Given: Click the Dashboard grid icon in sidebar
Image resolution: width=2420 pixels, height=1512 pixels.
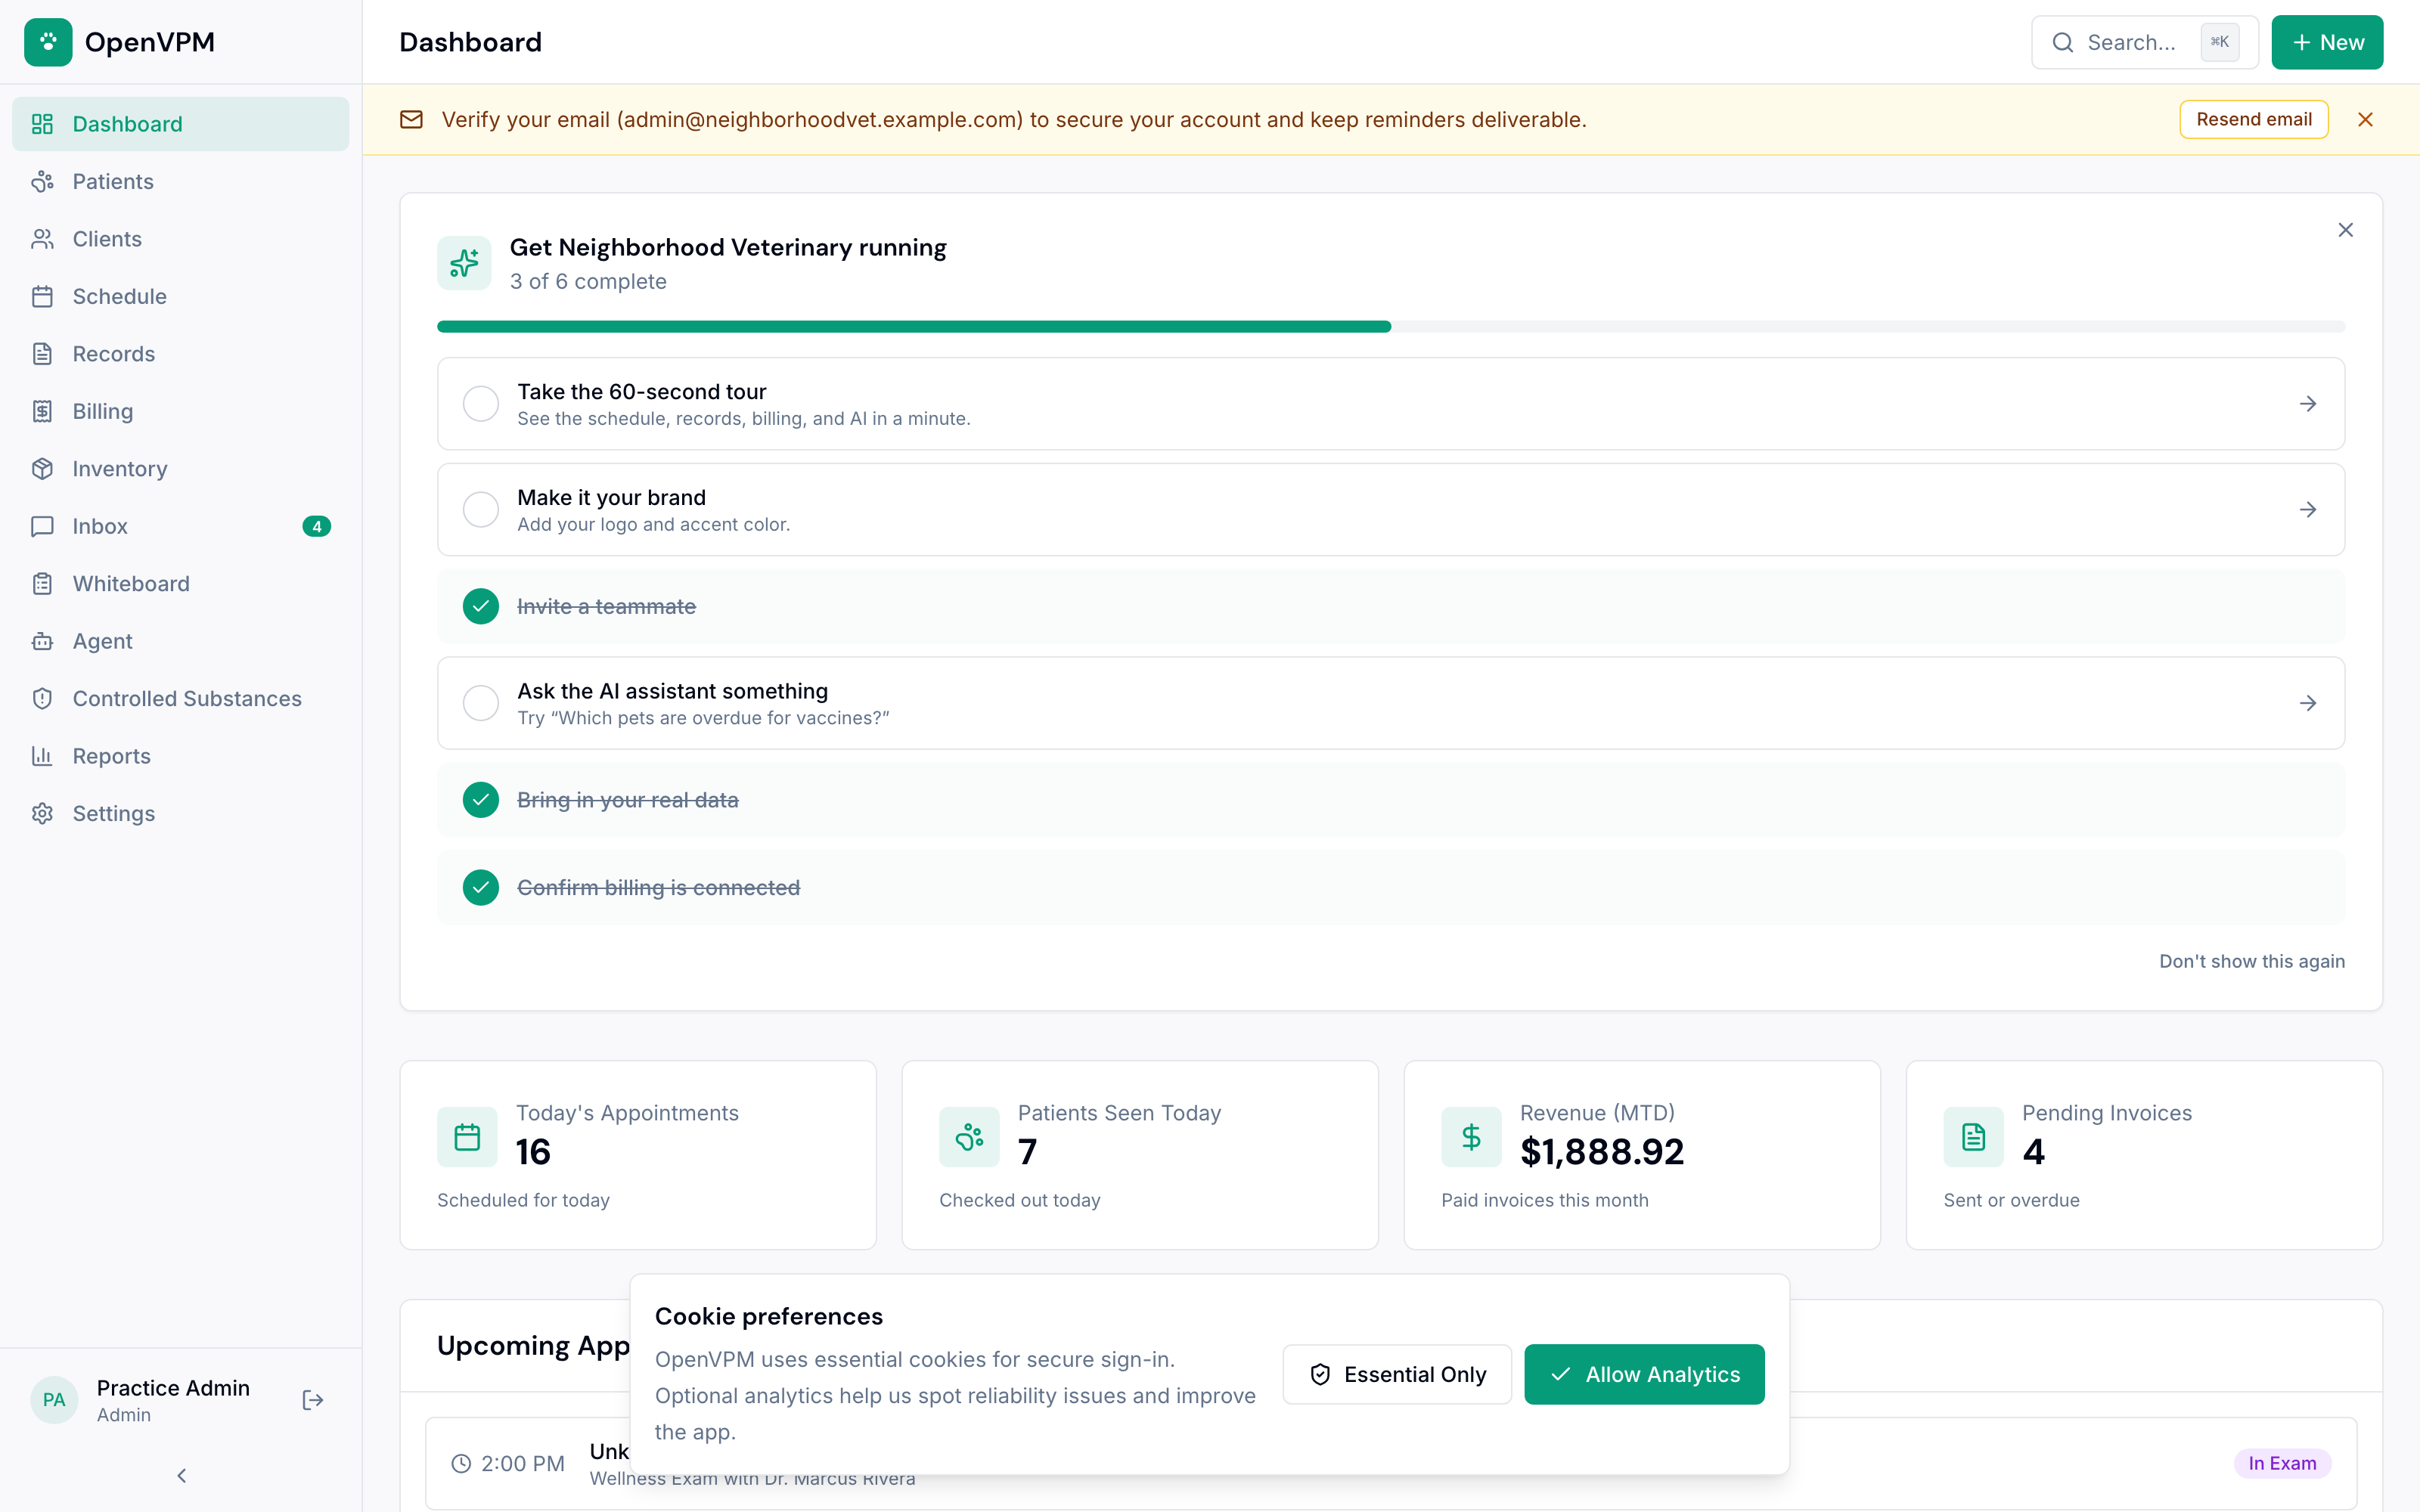Looking at the screenshot, I should pos(42,124).
